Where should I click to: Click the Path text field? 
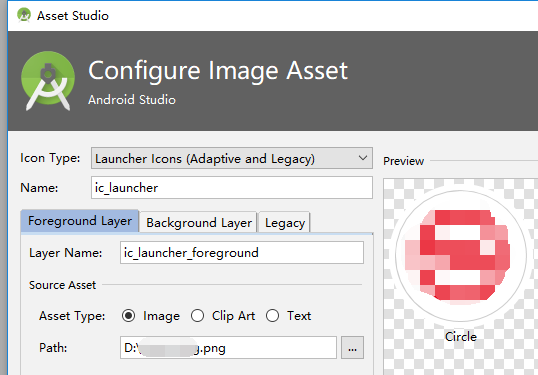click(x=228, y=348)
